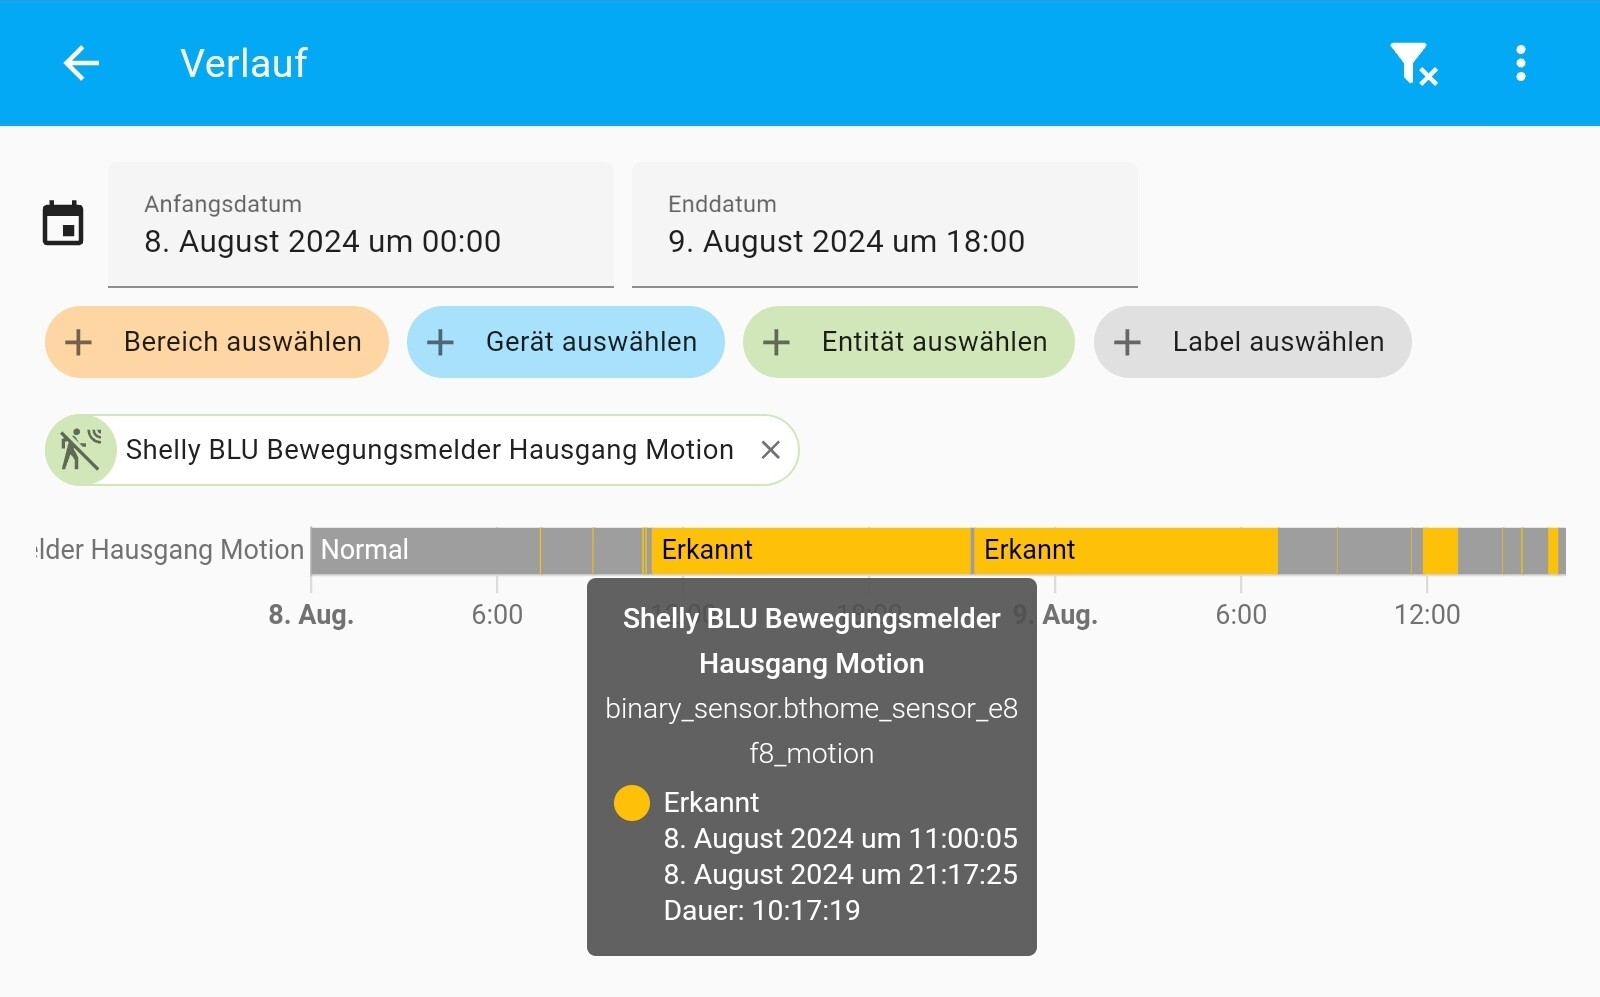Click the Hausgang Motion row label

170,550
